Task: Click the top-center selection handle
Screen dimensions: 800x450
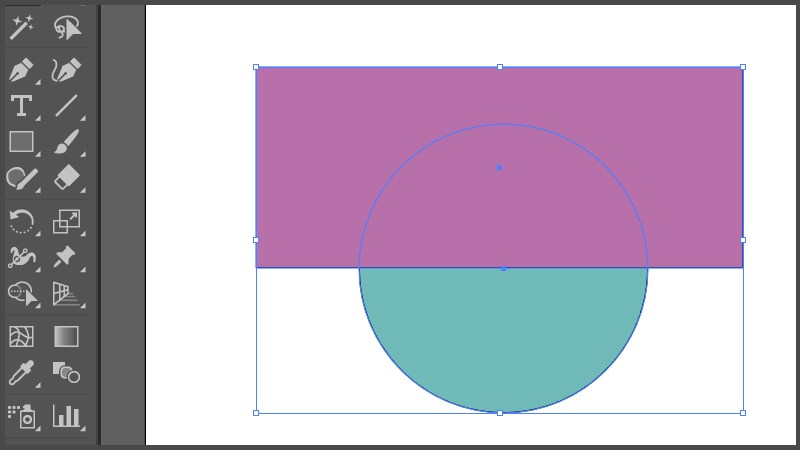Action: 500,67
